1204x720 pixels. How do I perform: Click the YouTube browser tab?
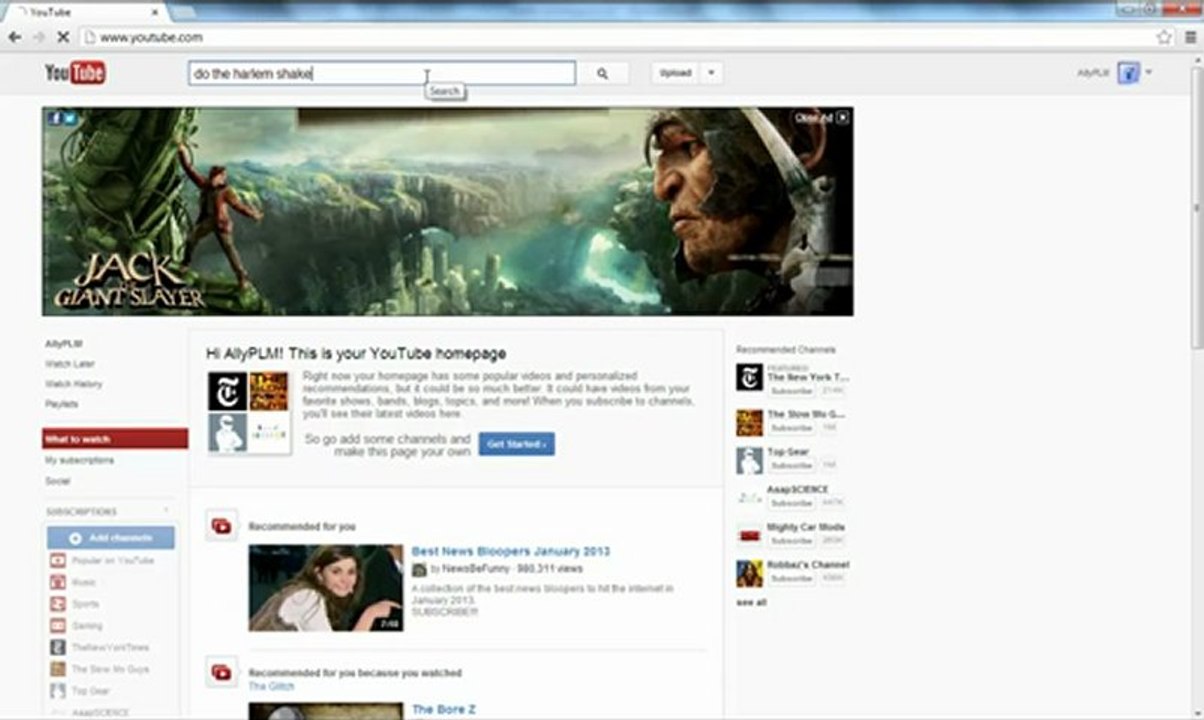point(85,11)
